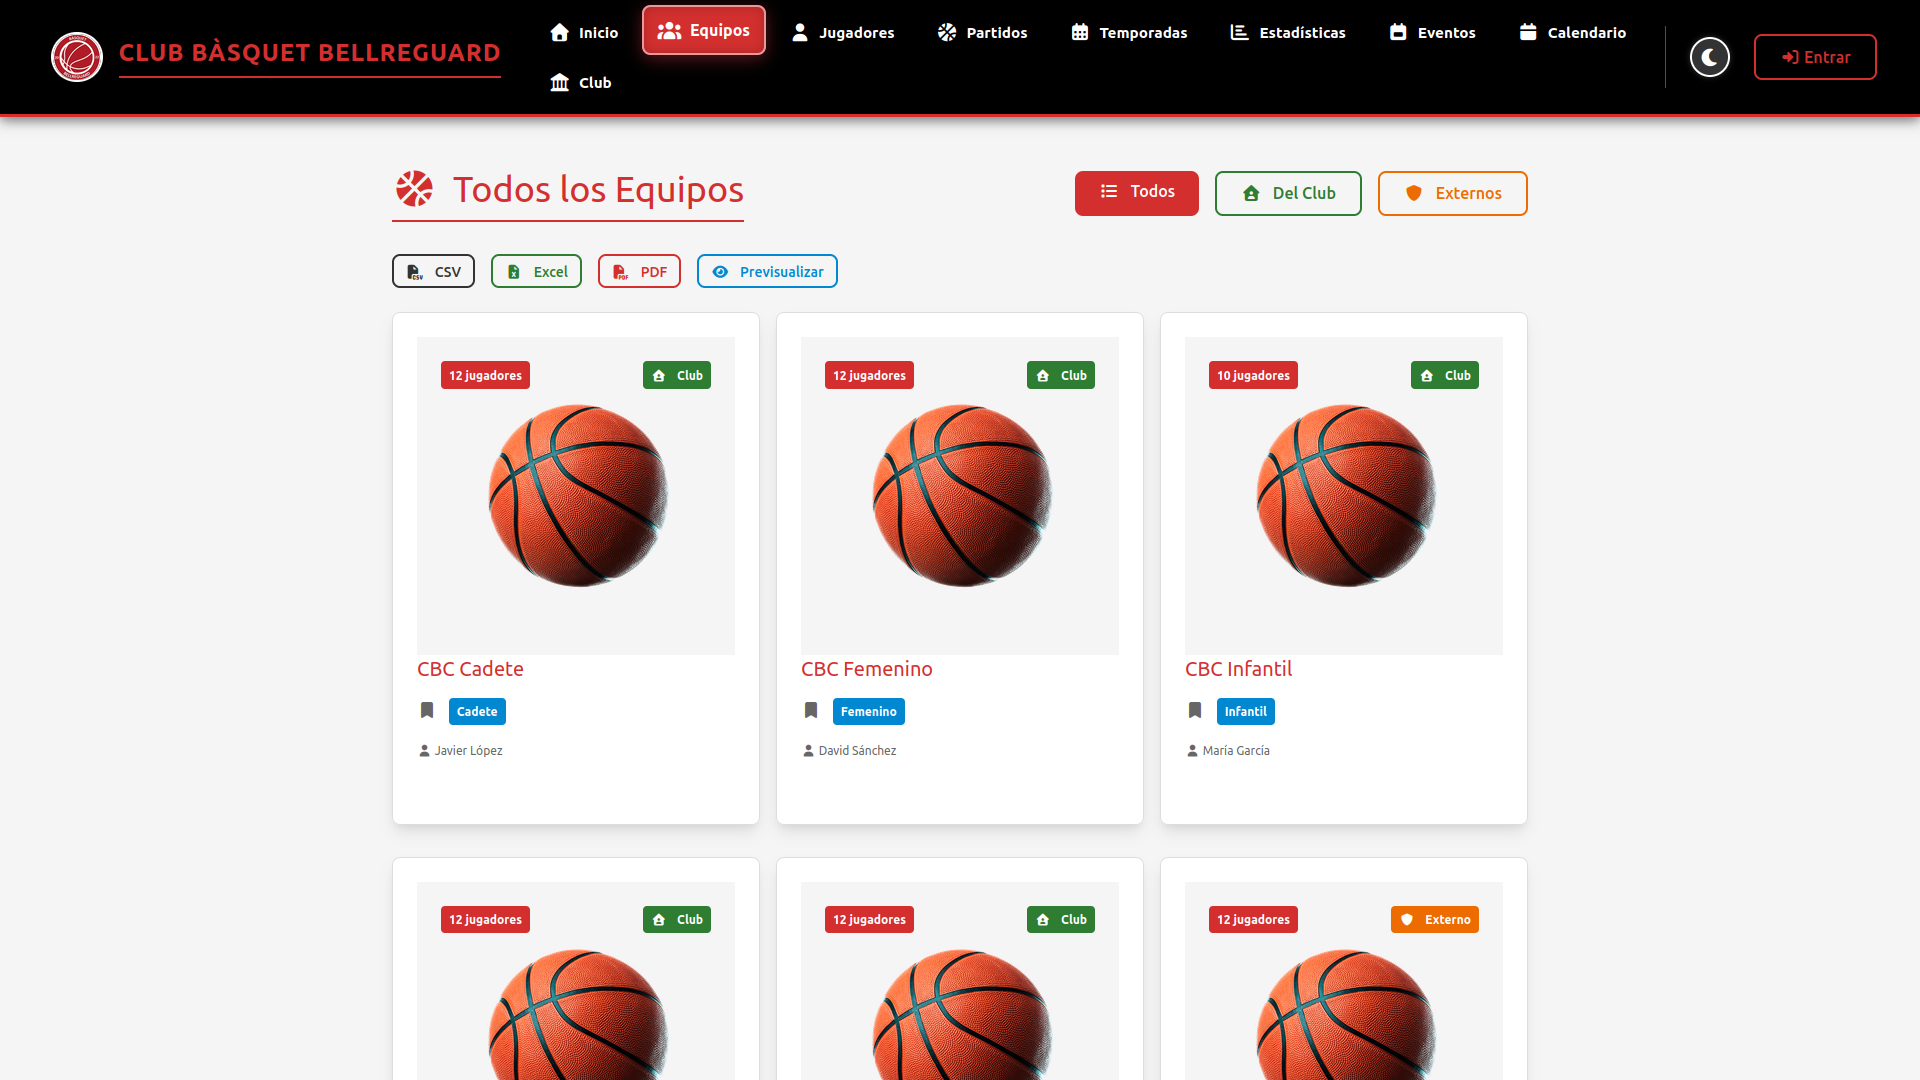Click the Infantil category tag
1920x1080 pixels.
(1245, 711)
